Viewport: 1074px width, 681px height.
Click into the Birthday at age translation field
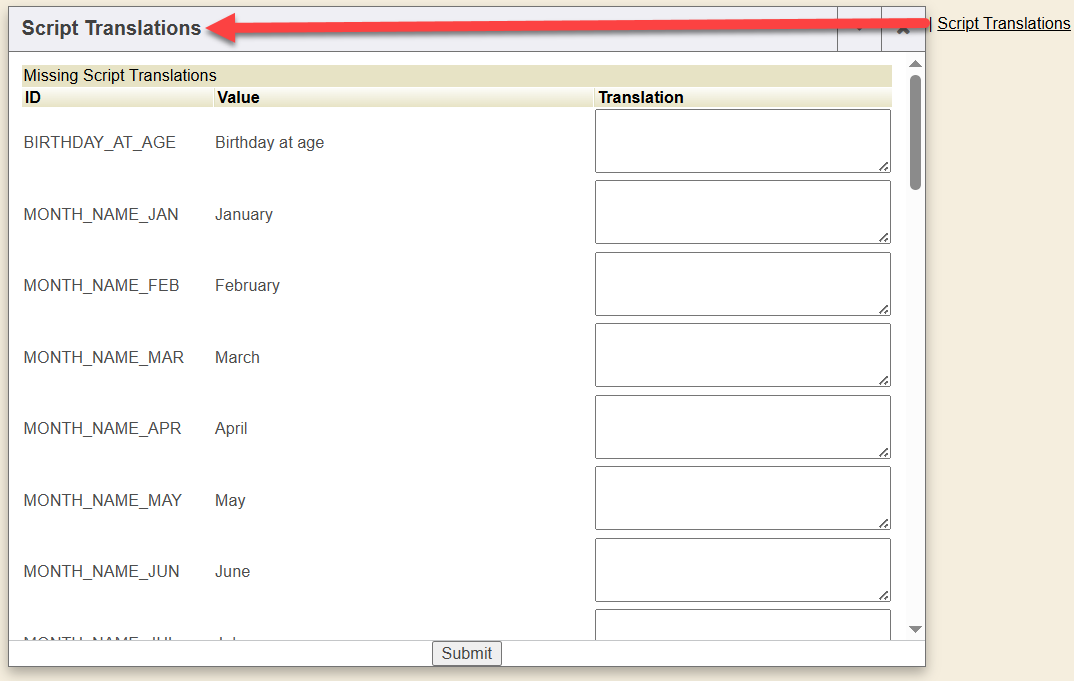(742, 141)
